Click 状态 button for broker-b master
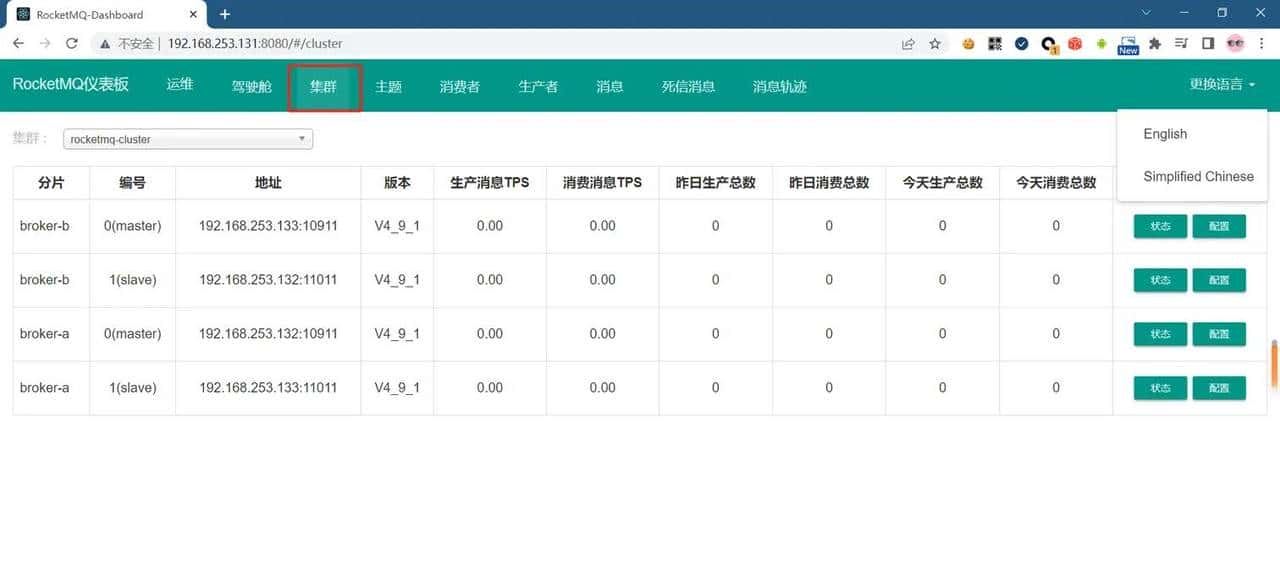 1159,226
